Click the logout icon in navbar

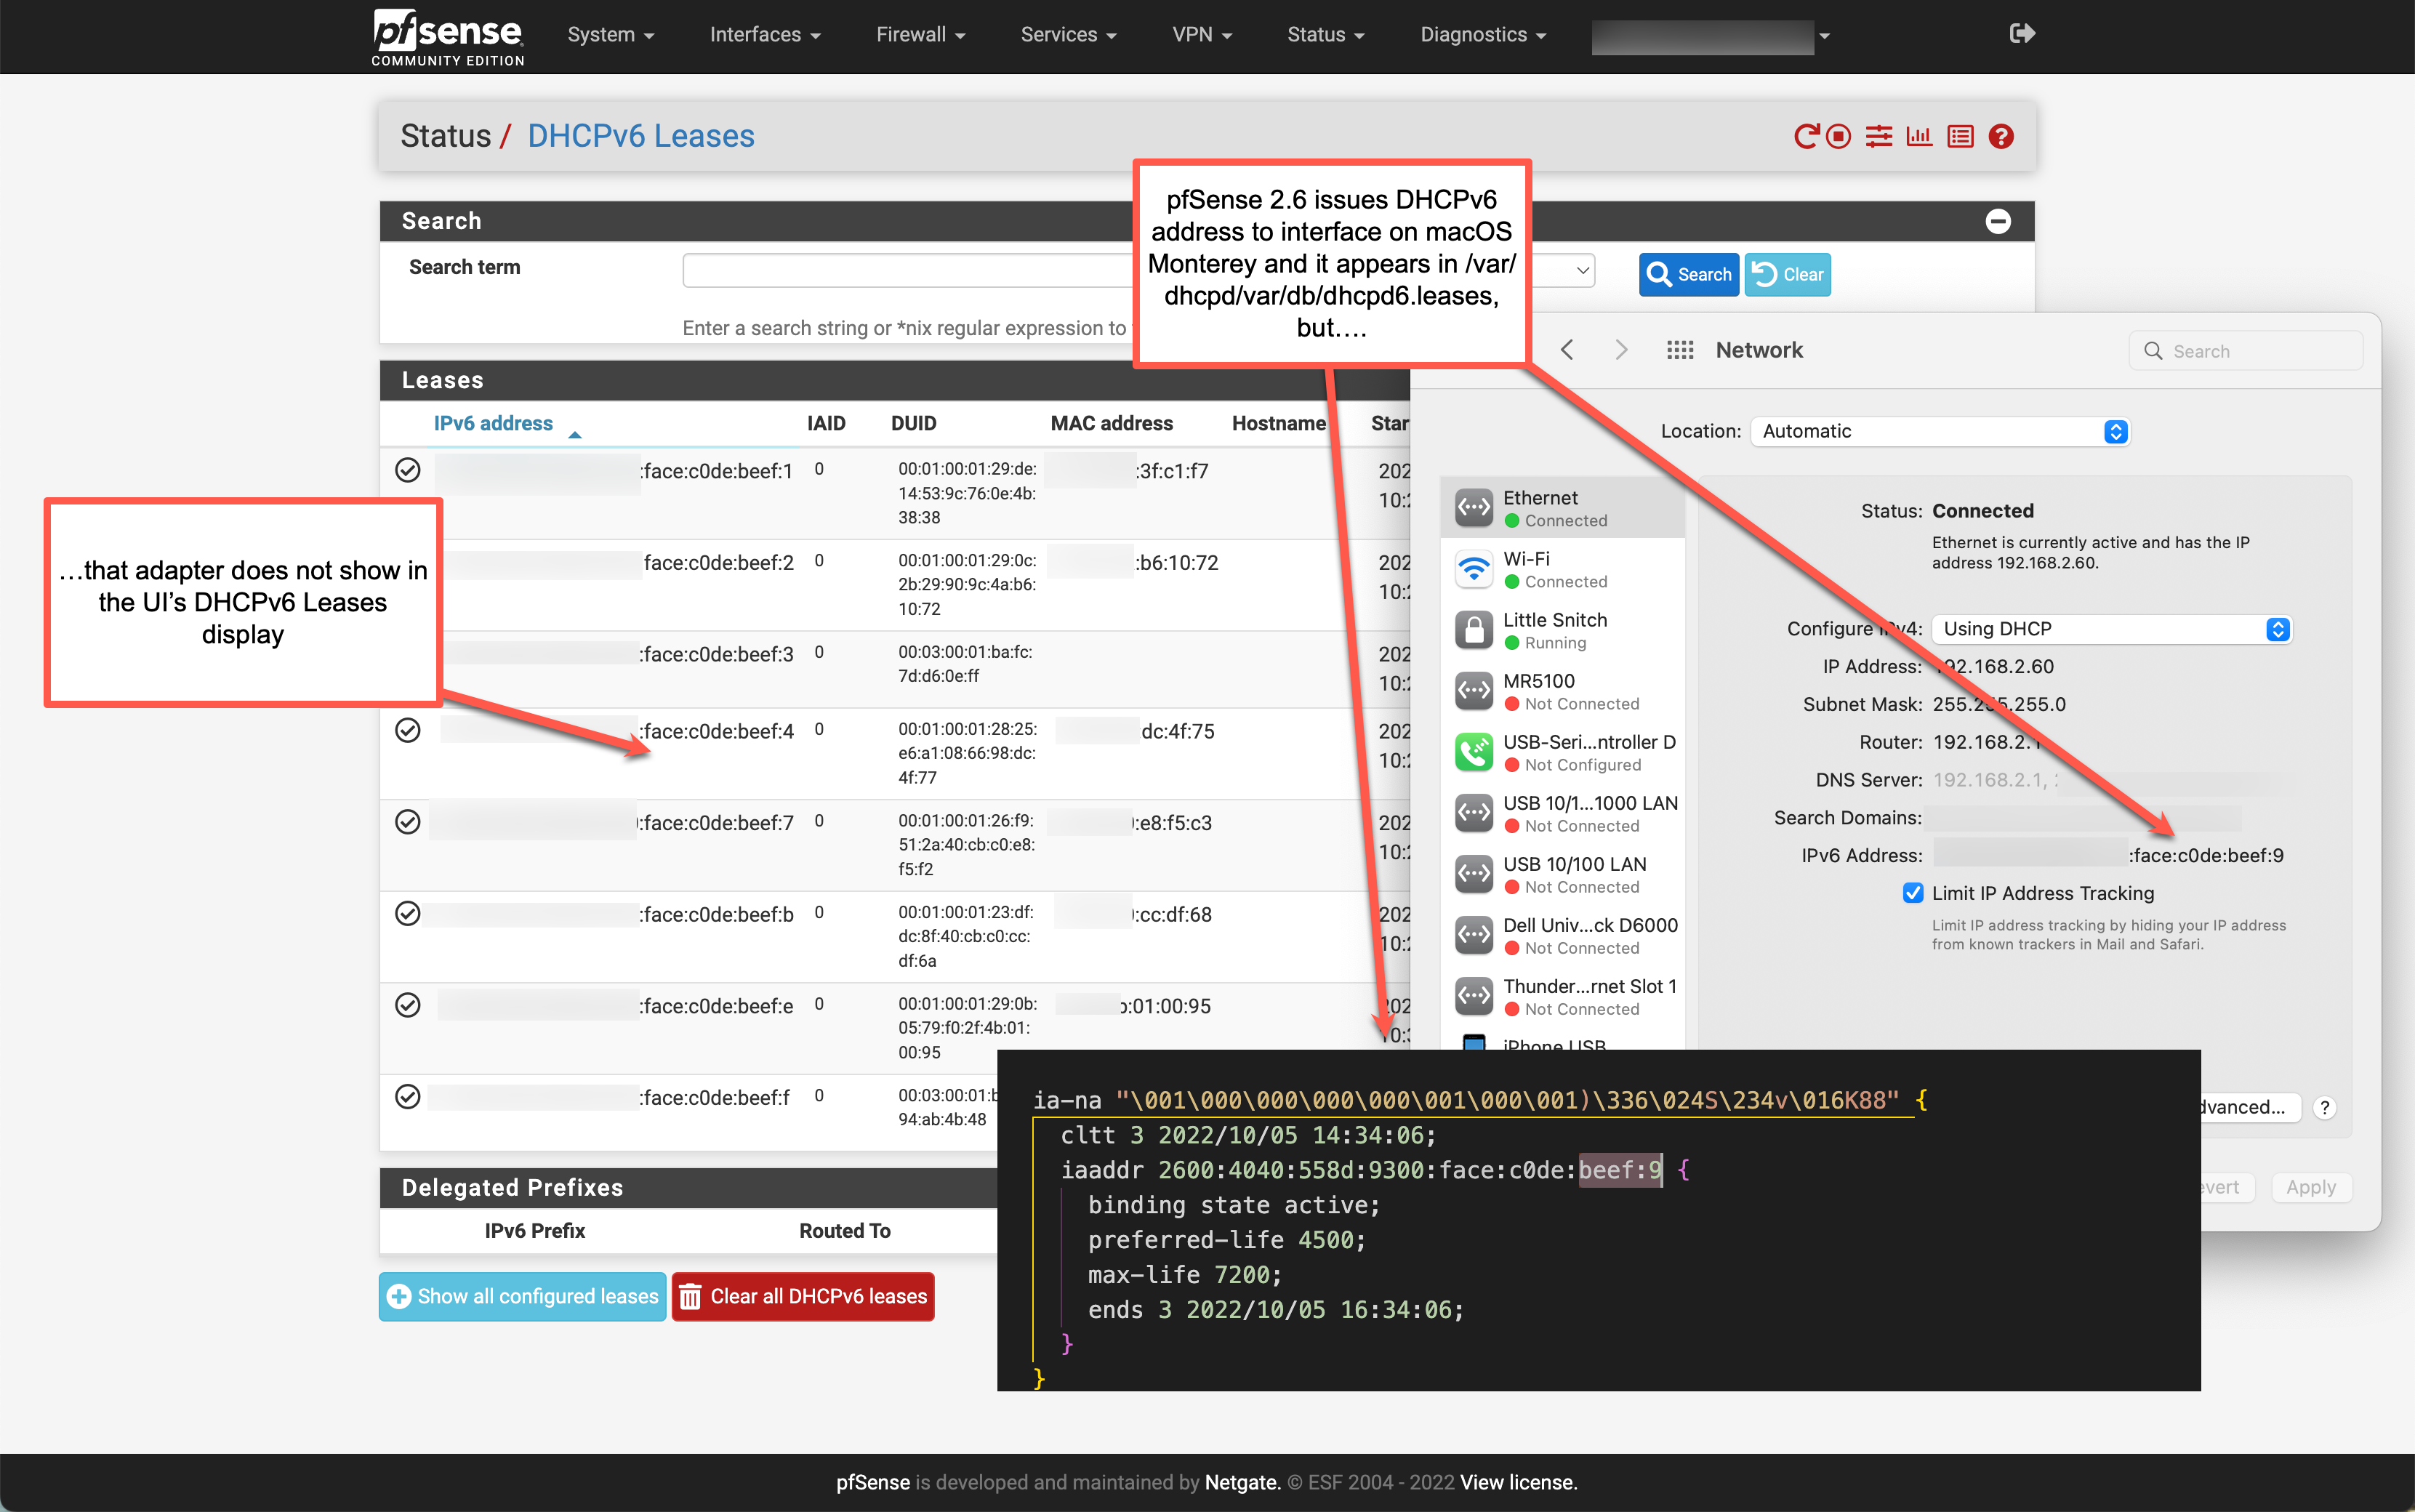click(x=2021, y=34)
